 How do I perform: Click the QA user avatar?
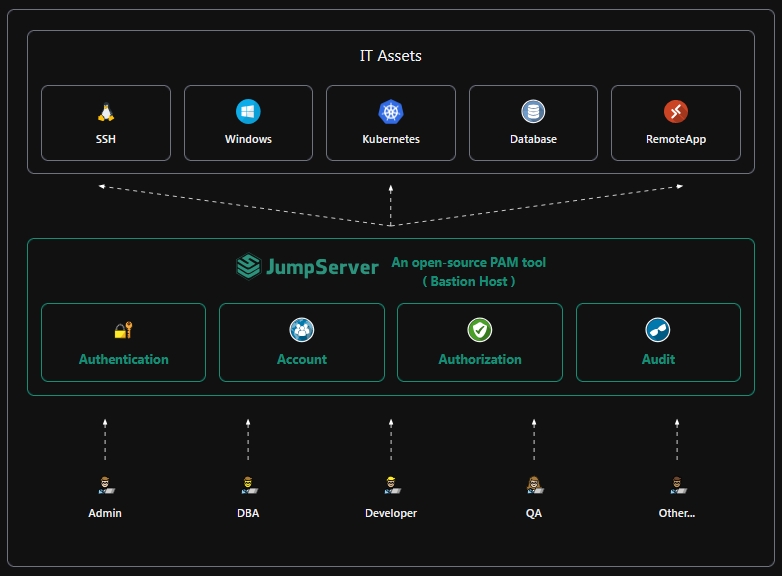point(534,485)
